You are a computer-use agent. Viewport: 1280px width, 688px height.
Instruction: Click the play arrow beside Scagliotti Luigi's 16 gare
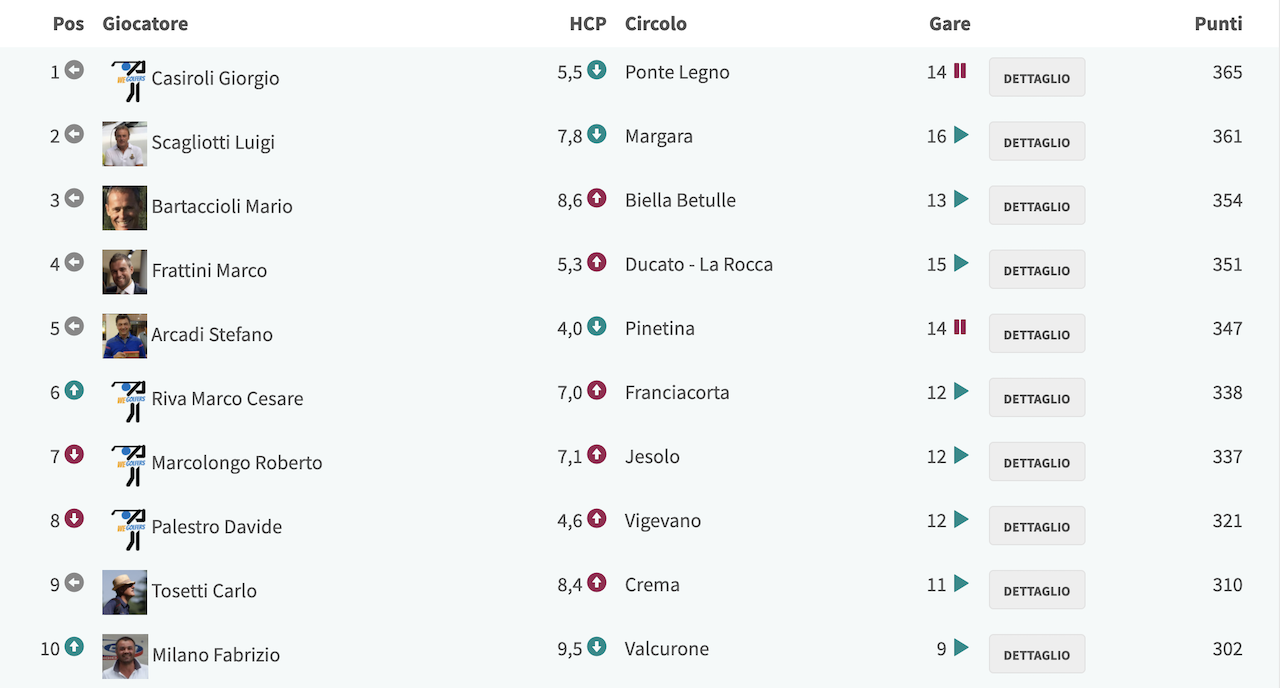[x=961, y=135]
